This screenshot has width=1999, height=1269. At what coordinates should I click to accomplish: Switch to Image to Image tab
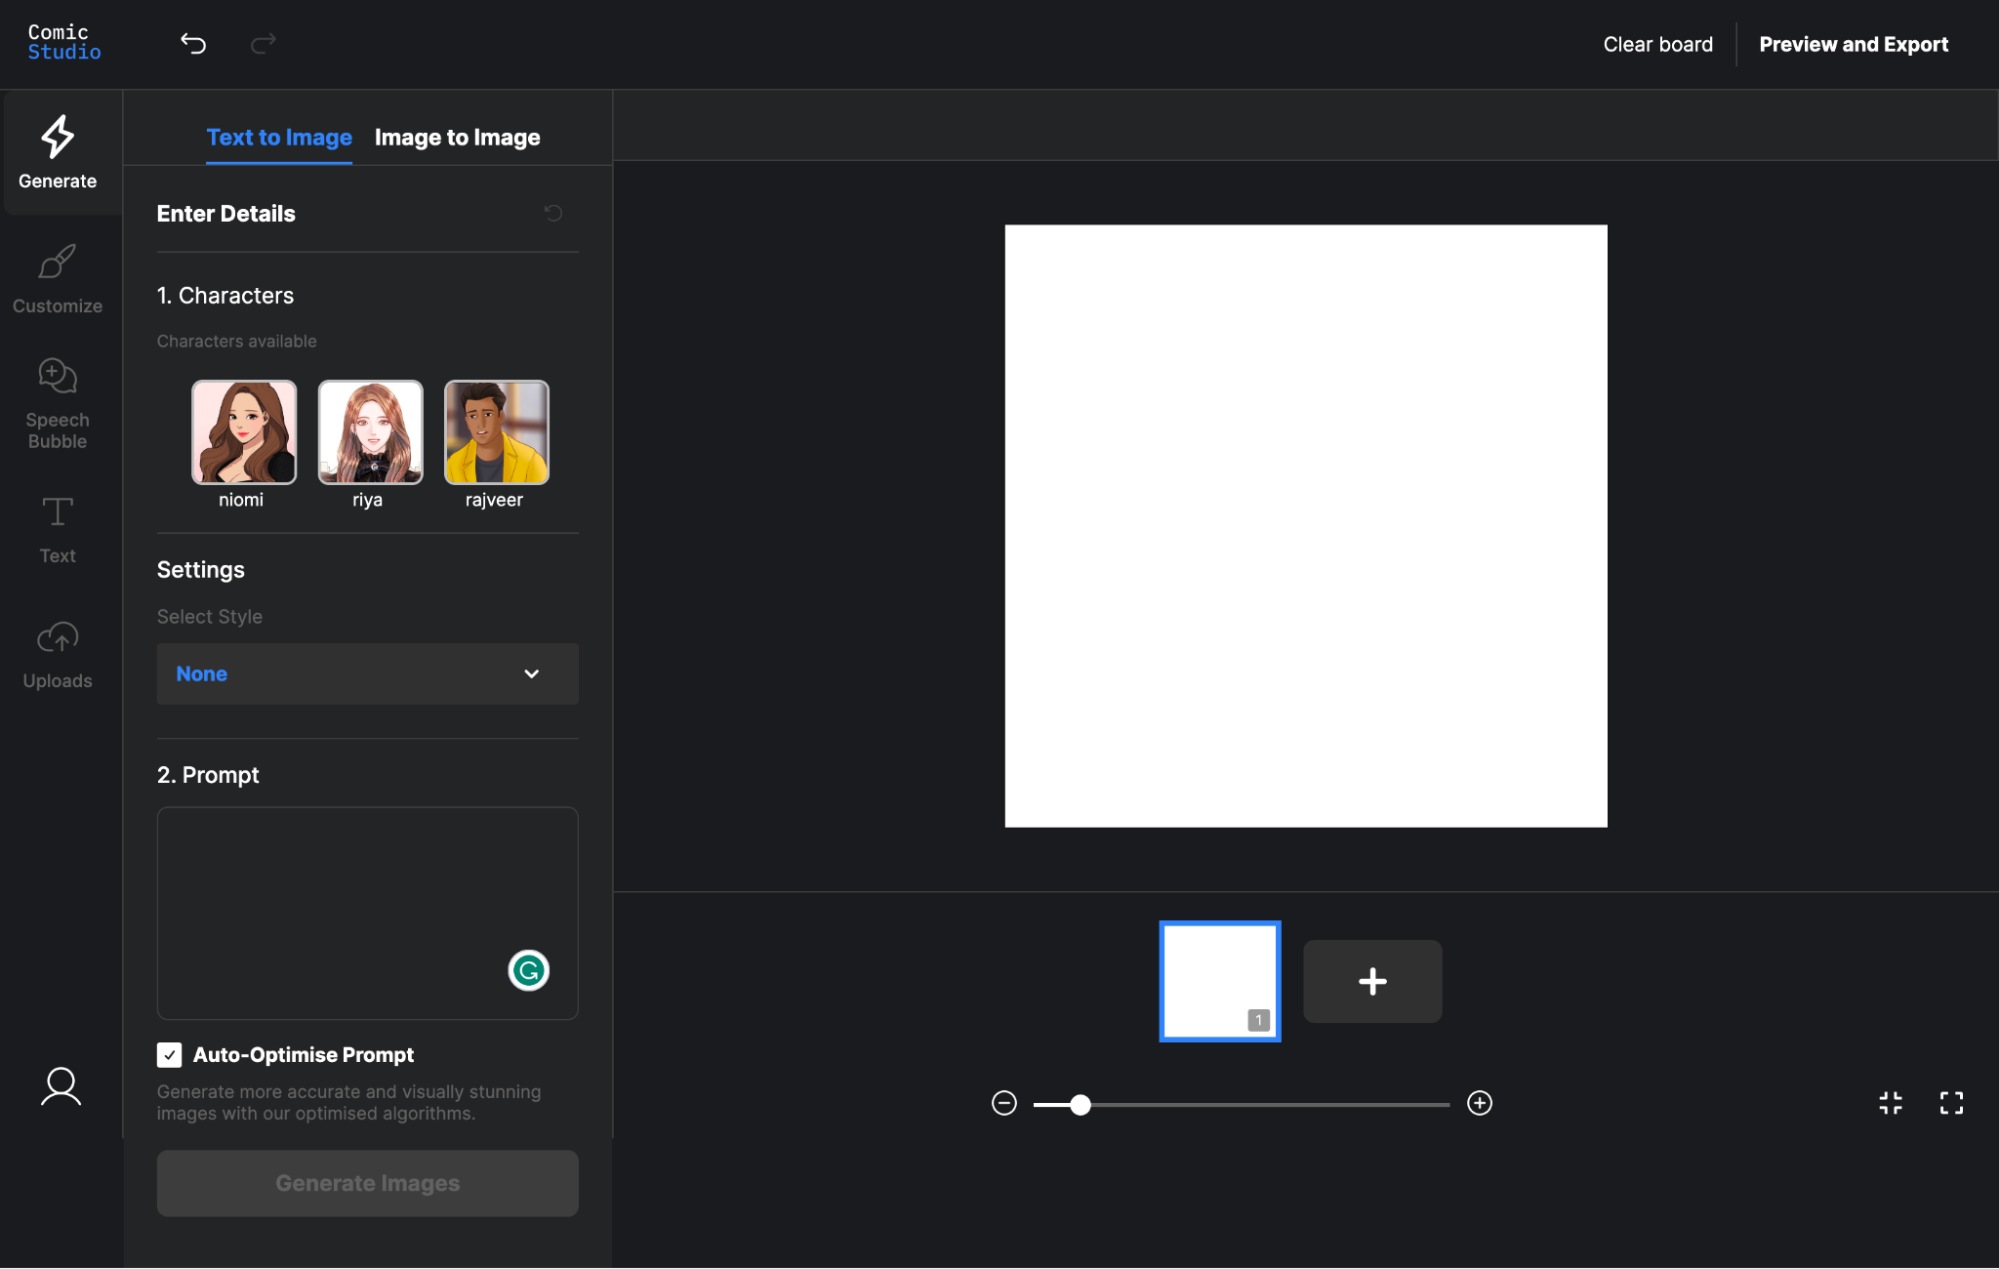pos(457,137)
